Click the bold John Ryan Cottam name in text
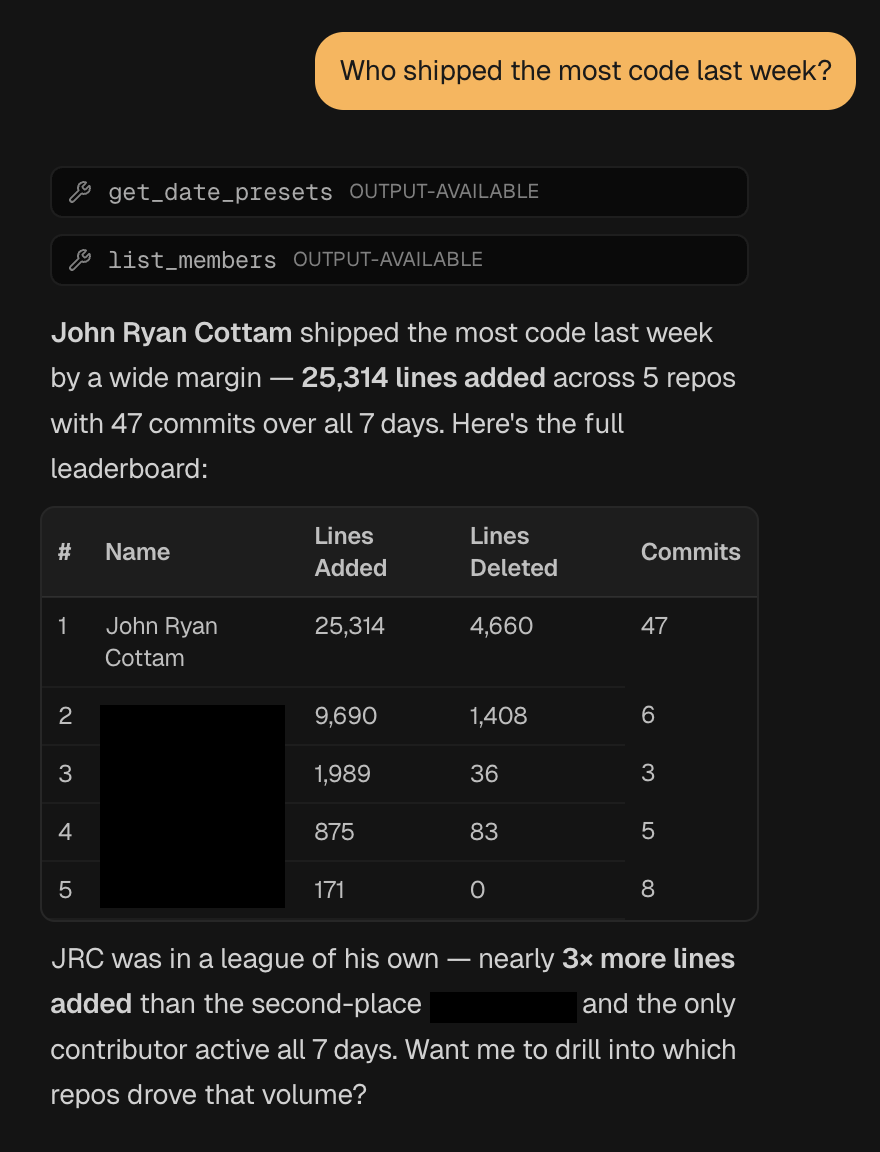 point(170,332)
